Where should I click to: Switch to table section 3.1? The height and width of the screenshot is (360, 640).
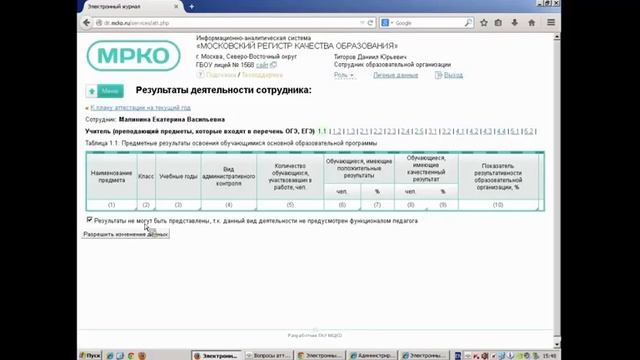point(433,131)
